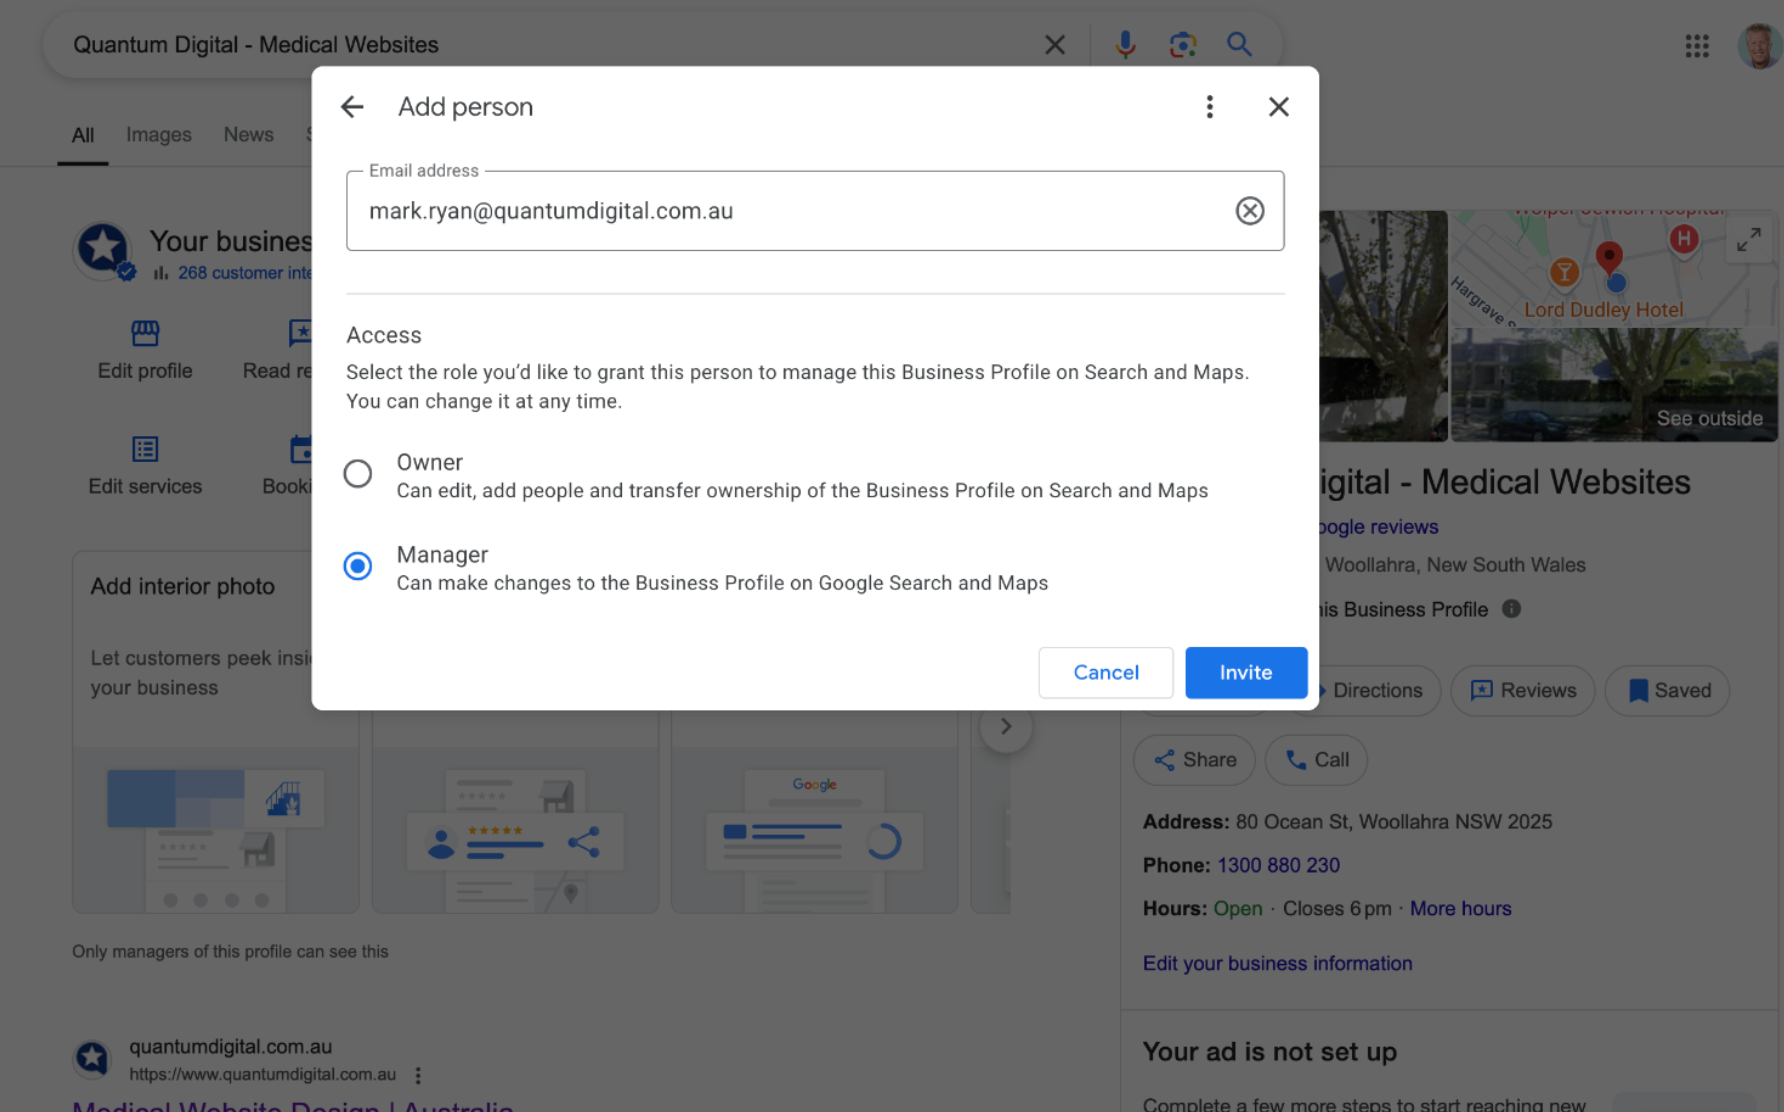
Task: Click Lord Dudley Hotel on the map
Action: (1603, 310)
